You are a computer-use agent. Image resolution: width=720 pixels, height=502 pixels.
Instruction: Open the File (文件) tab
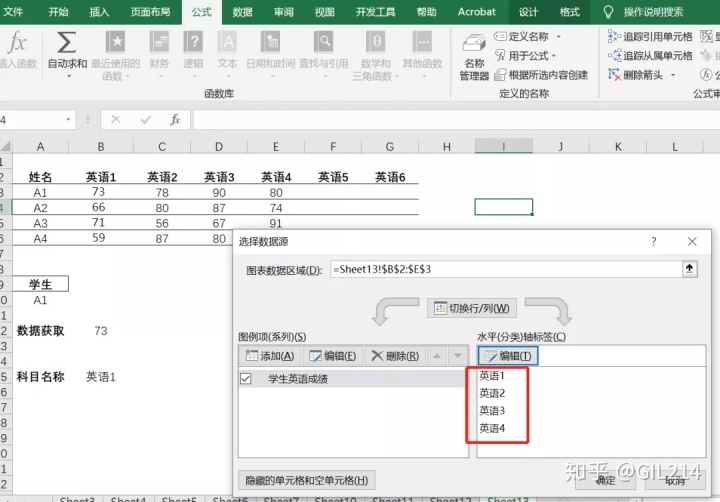13,11
